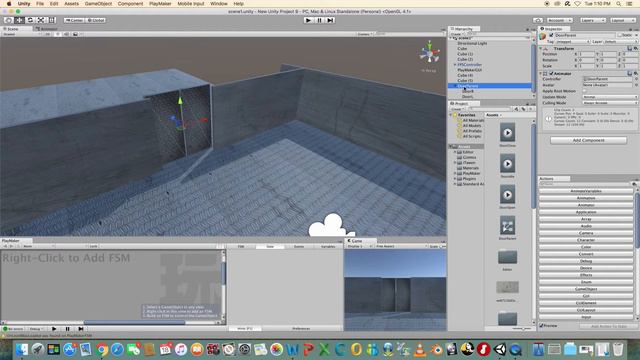This screenshot has height=360, width=640.
Task: Switch to the PlayMaker State tab
Action: [270, 247]
